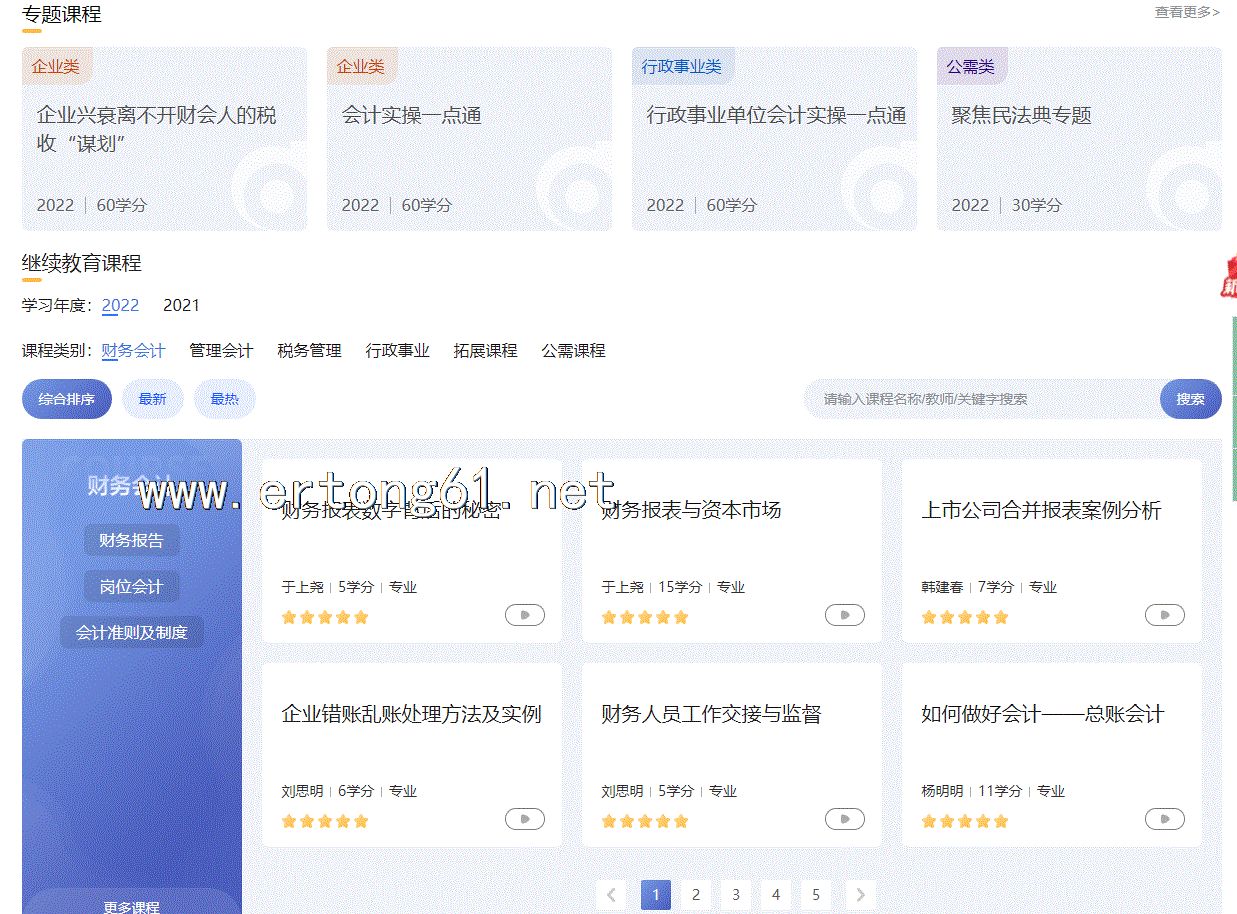This screenshot has height=914, width=1237.
Task: Sort courses by 最新
Action: (152, 399)
